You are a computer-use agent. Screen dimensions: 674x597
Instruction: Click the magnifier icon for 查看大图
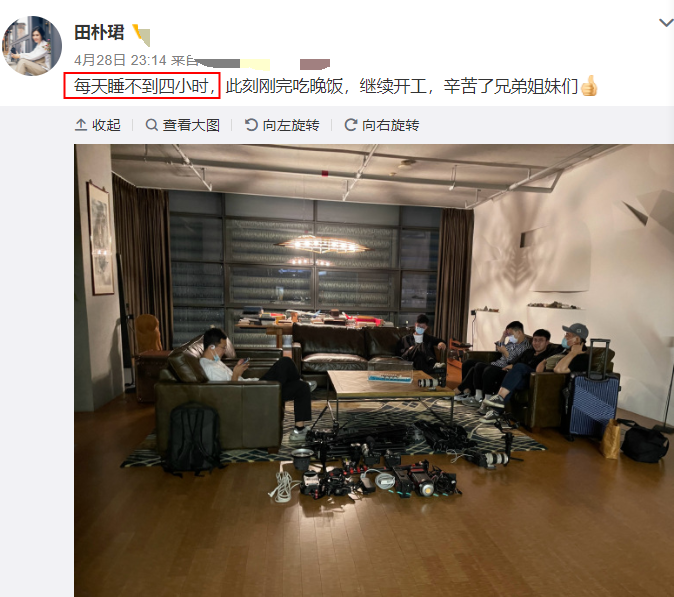point(151,125)
